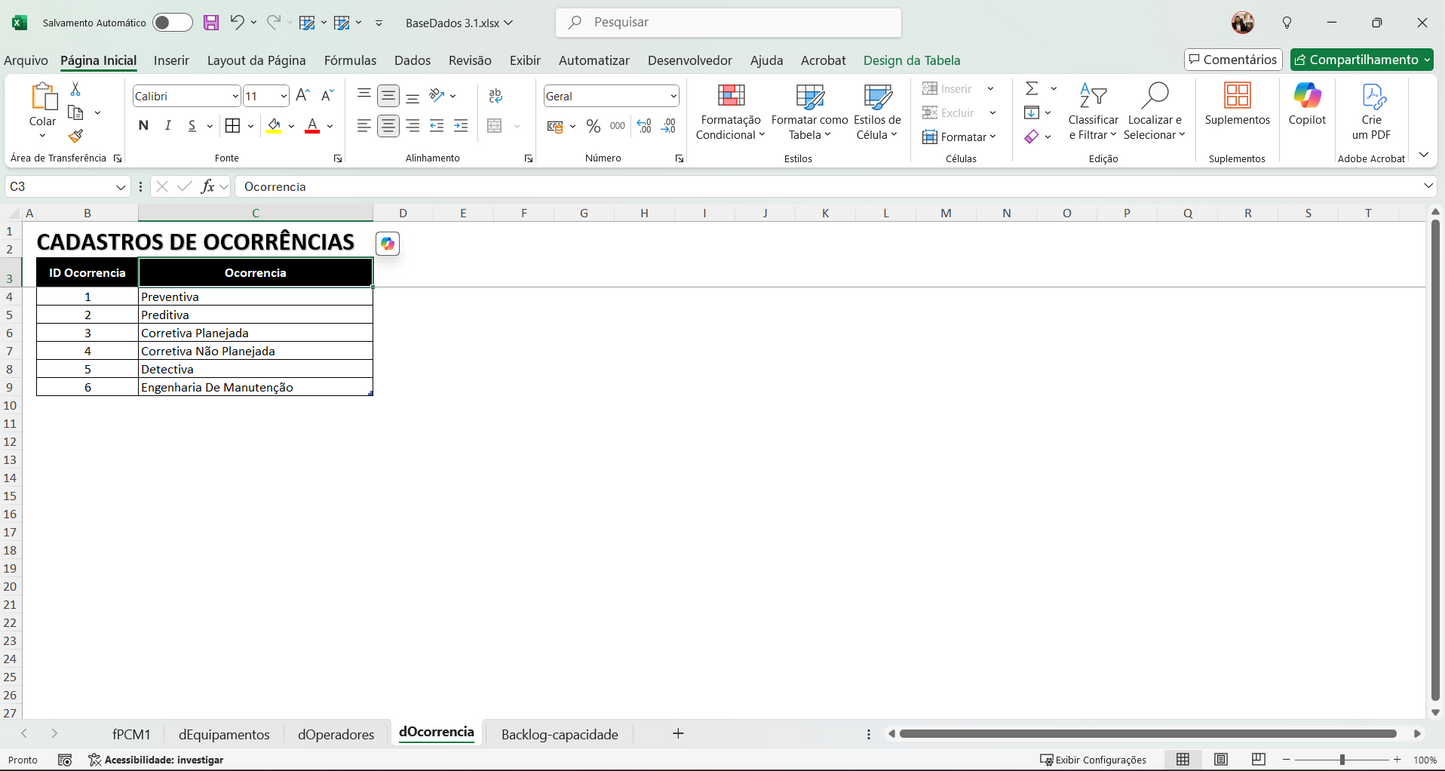Screen dimensions: 1445x771
Task: Switch to the dEquipamentos sheet tab
Action: coord(224,734)
